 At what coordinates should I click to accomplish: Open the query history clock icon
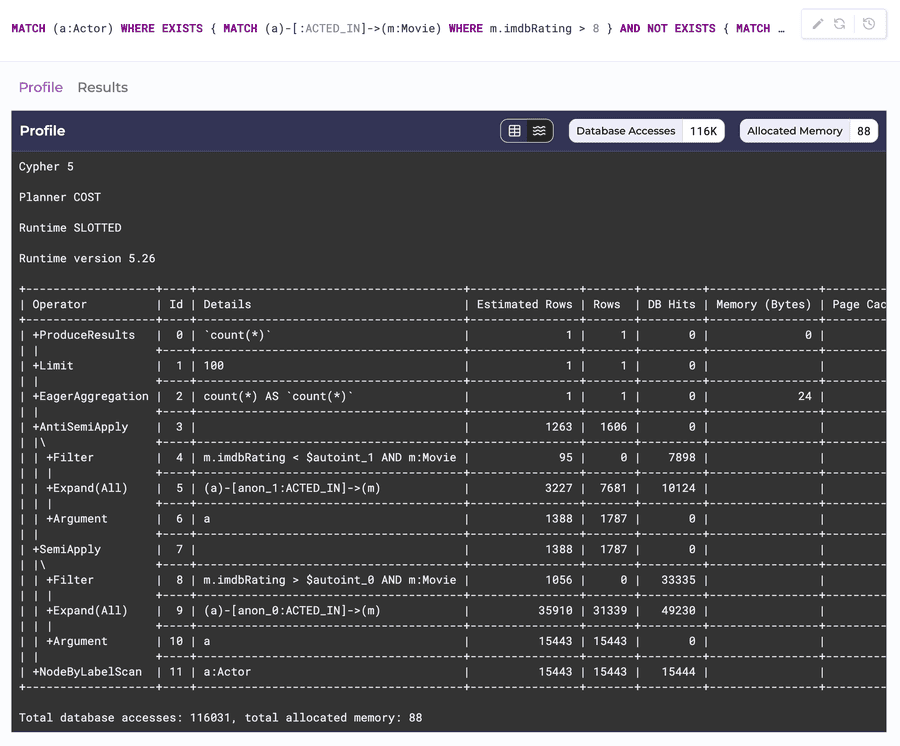pyautogui.click(x=868, y=24)
